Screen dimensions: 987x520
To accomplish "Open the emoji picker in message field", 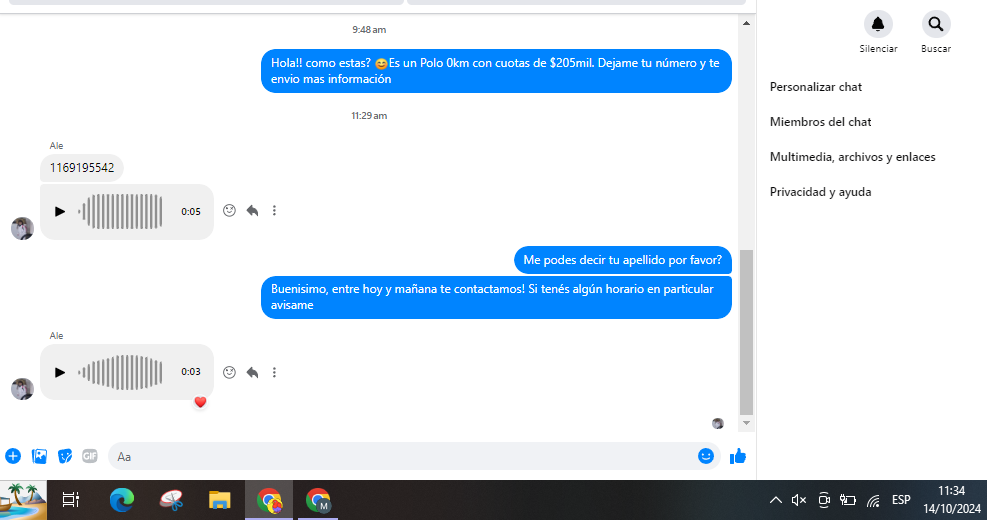I will (x=706, y=456).
